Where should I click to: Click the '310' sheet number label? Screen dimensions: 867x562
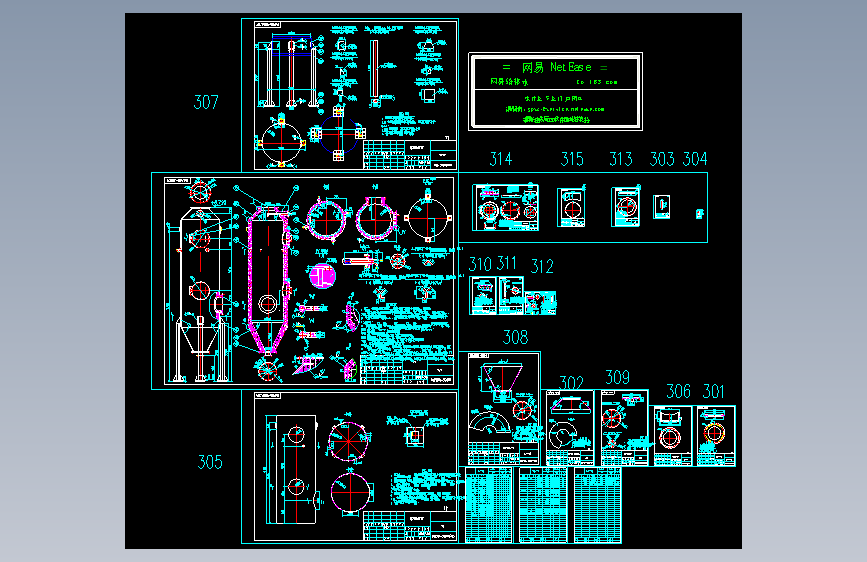480,264
